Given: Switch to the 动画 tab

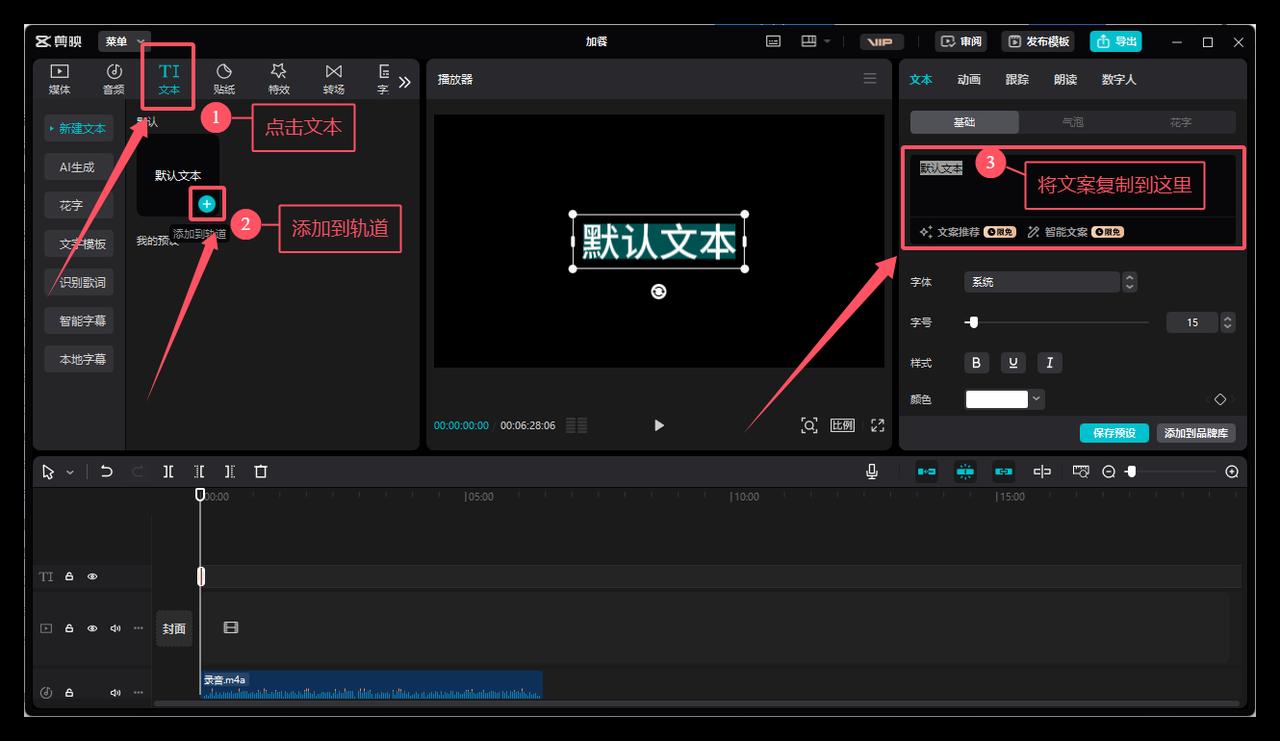Looking at the screenshot, I should tap(968, 79).
